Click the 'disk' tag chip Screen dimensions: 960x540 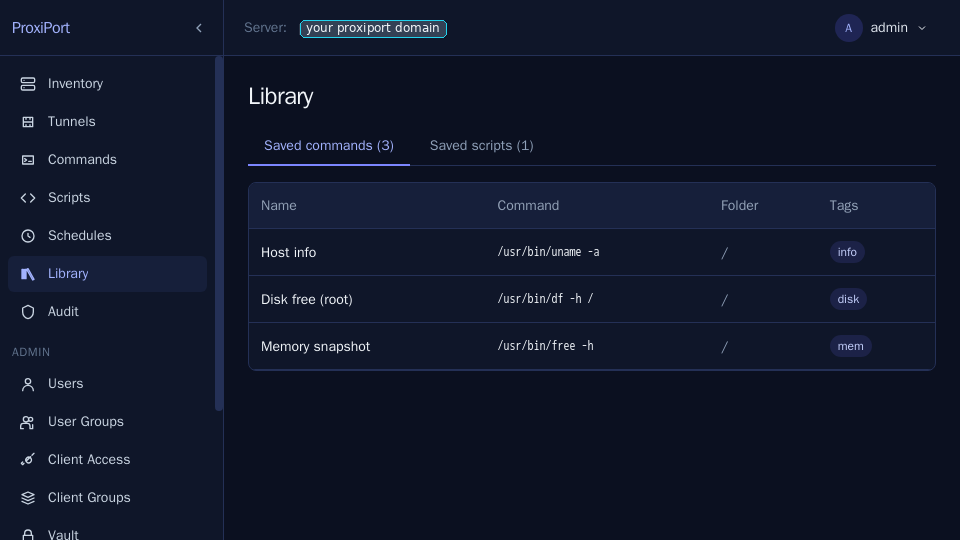[x=848, y=299]
